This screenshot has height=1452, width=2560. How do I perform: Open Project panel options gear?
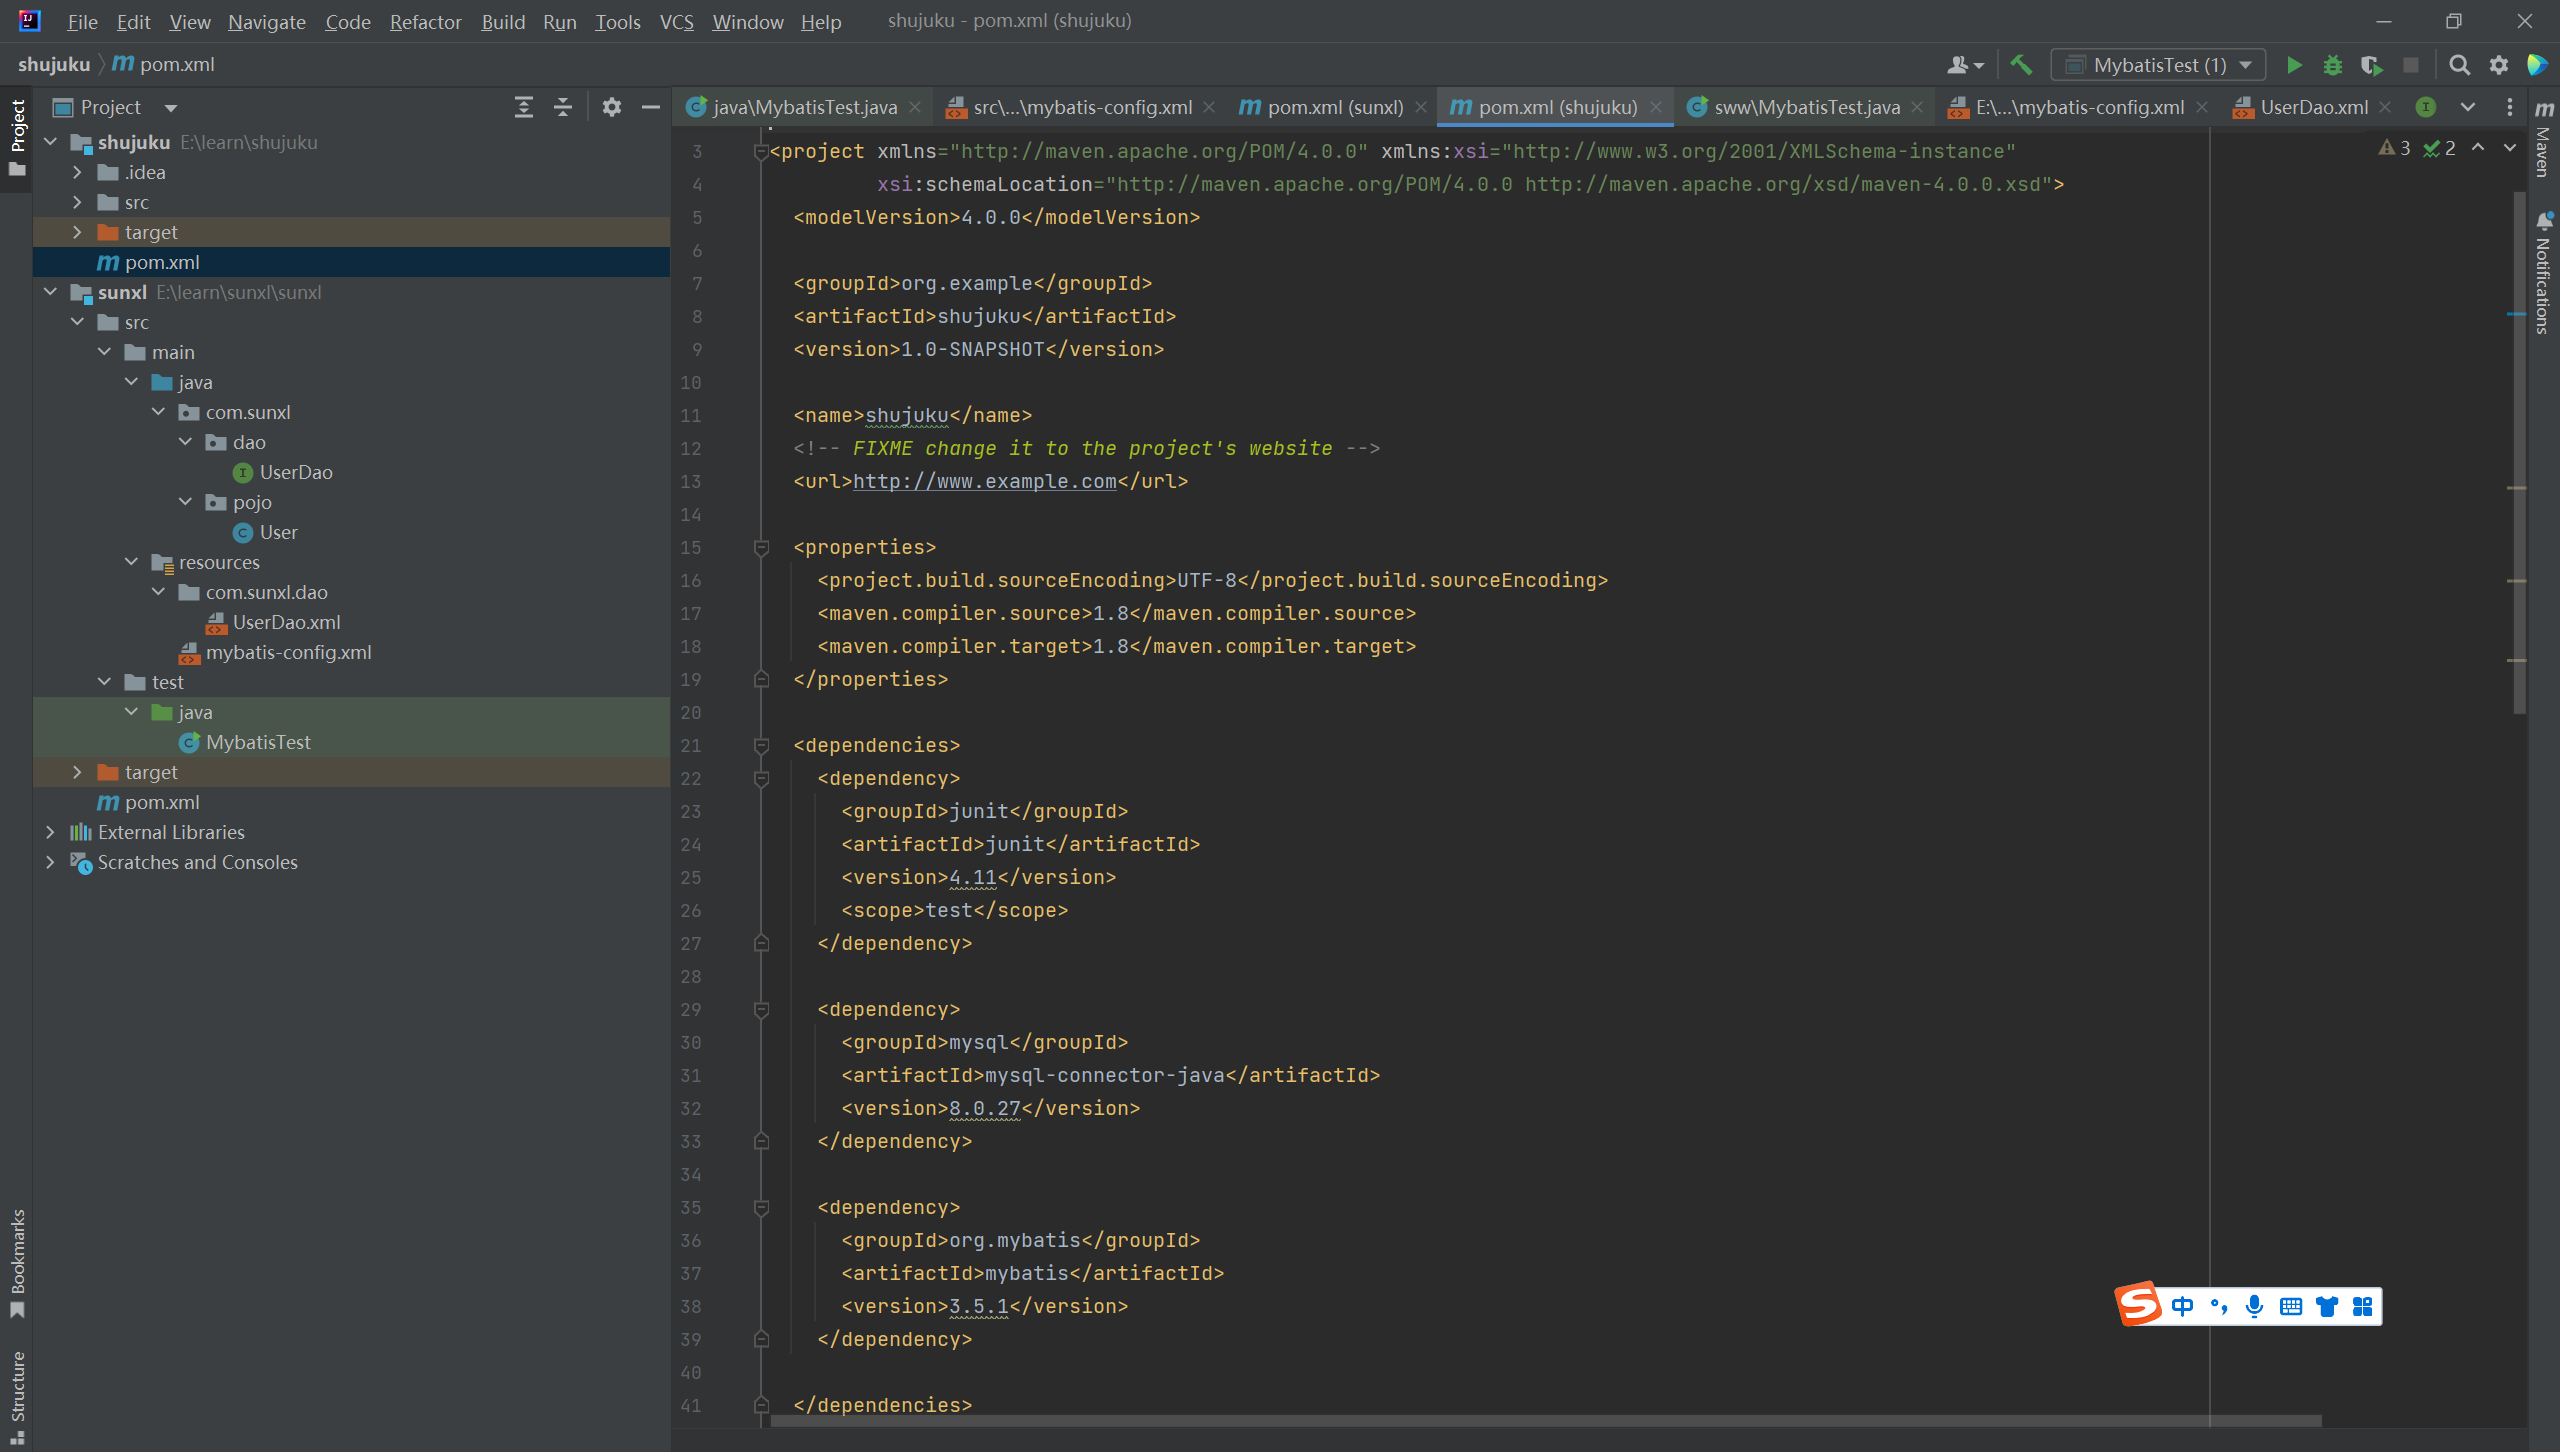(612, 107)
